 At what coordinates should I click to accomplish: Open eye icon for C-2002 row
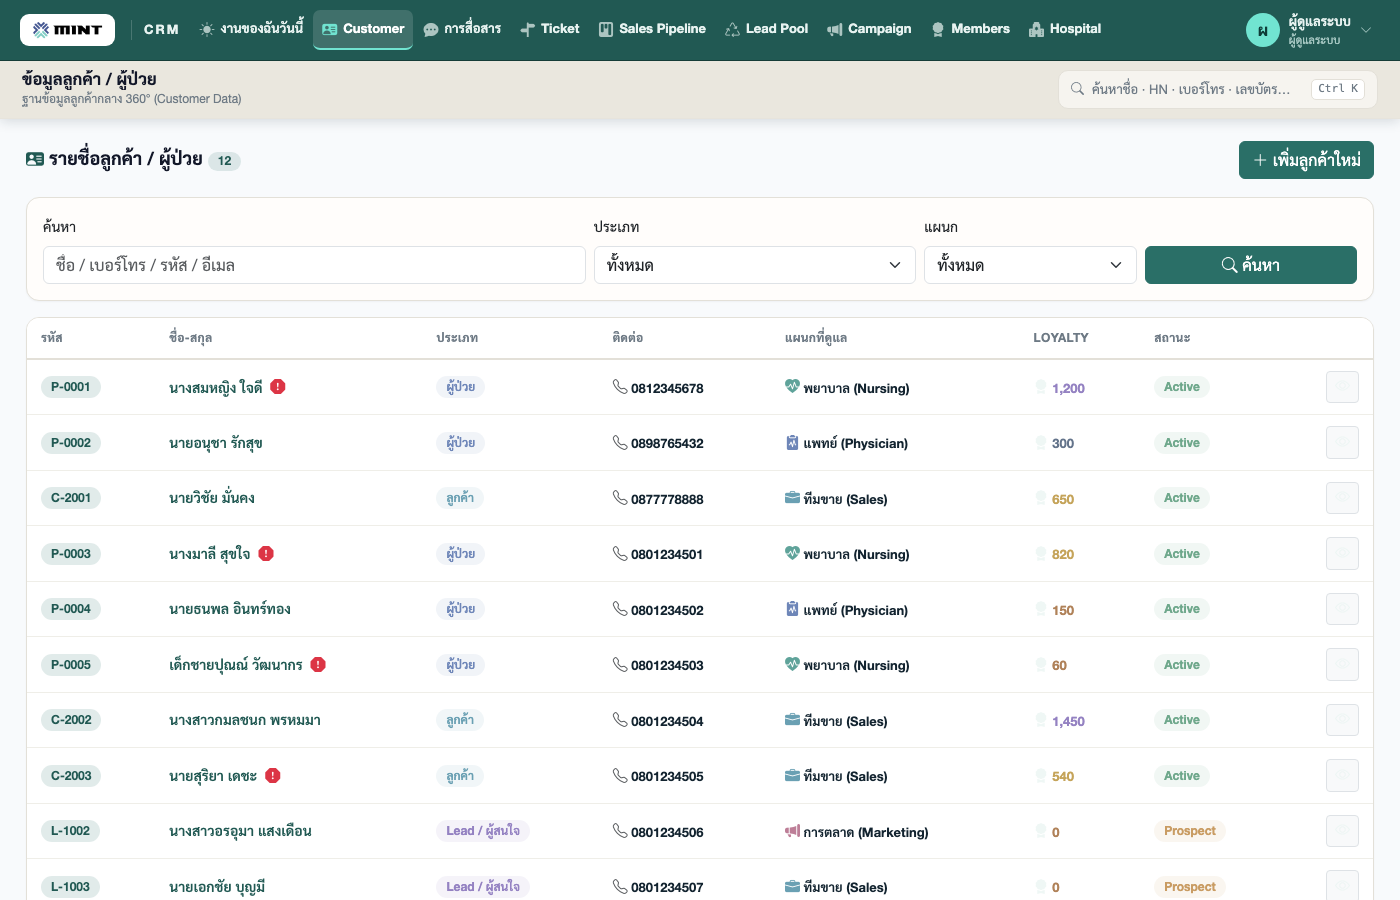click(x=1342, y=720)
